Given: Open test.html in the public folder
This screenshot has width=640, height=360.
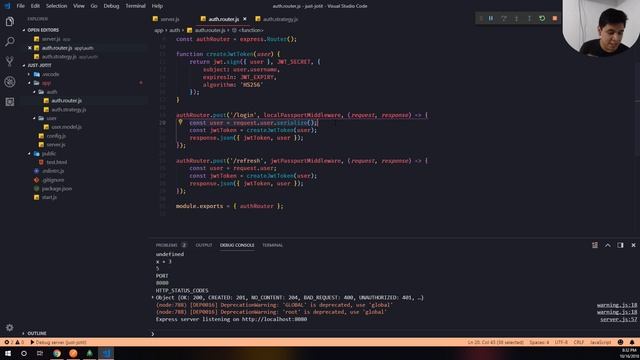Looking at the screenshot, I should point(56,162).
